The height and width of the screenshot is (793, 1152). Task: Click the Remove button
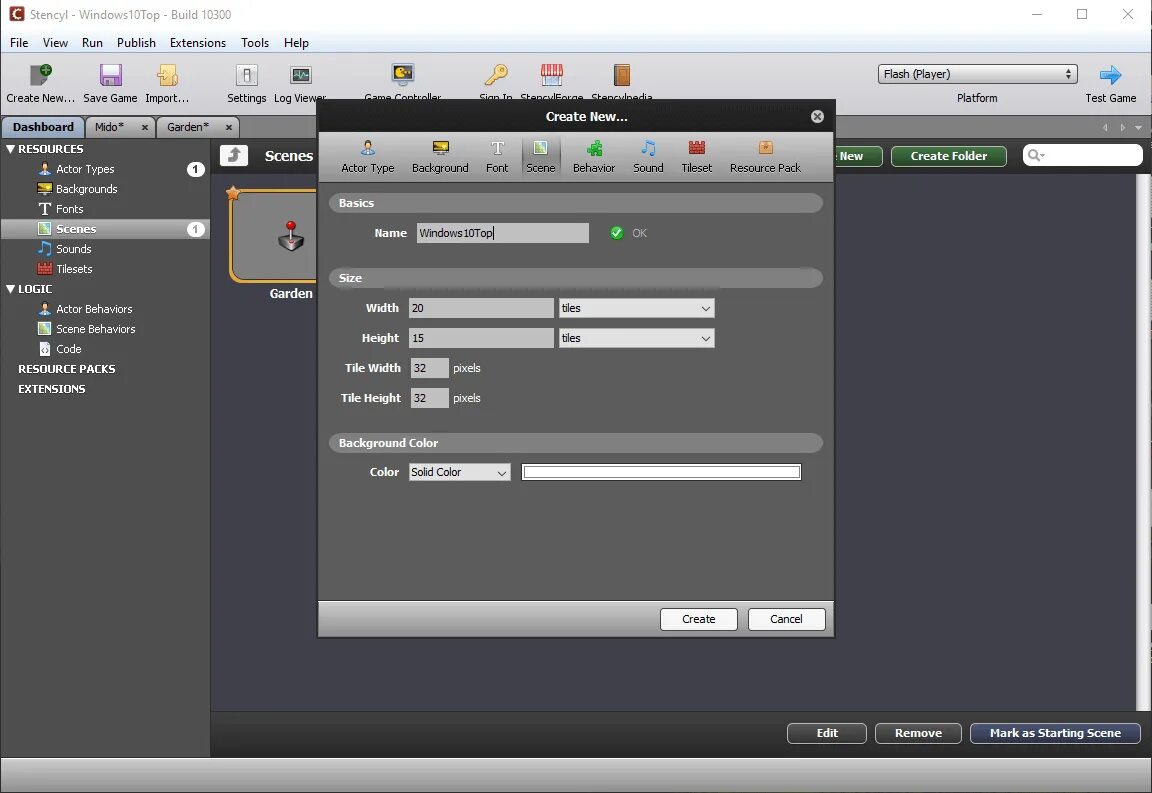918,733
